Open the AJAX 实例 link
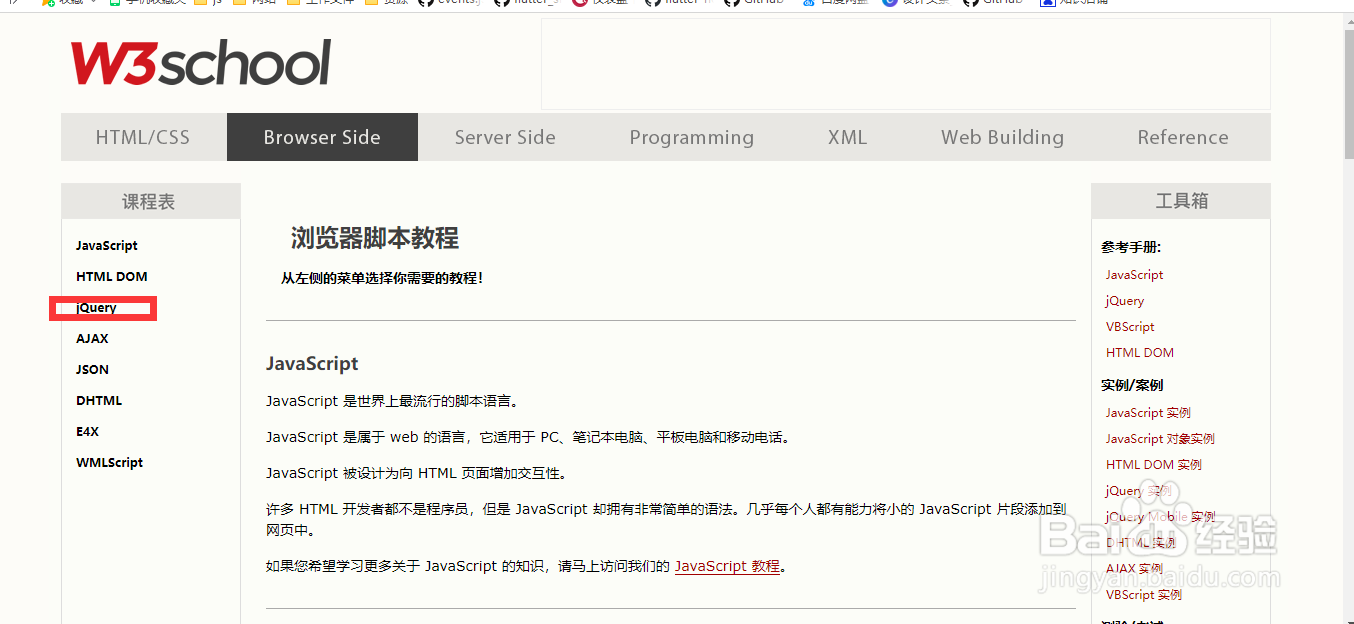Viewport: 1354px width, 624px height. pyautogui.click(x=1135, y=569)
